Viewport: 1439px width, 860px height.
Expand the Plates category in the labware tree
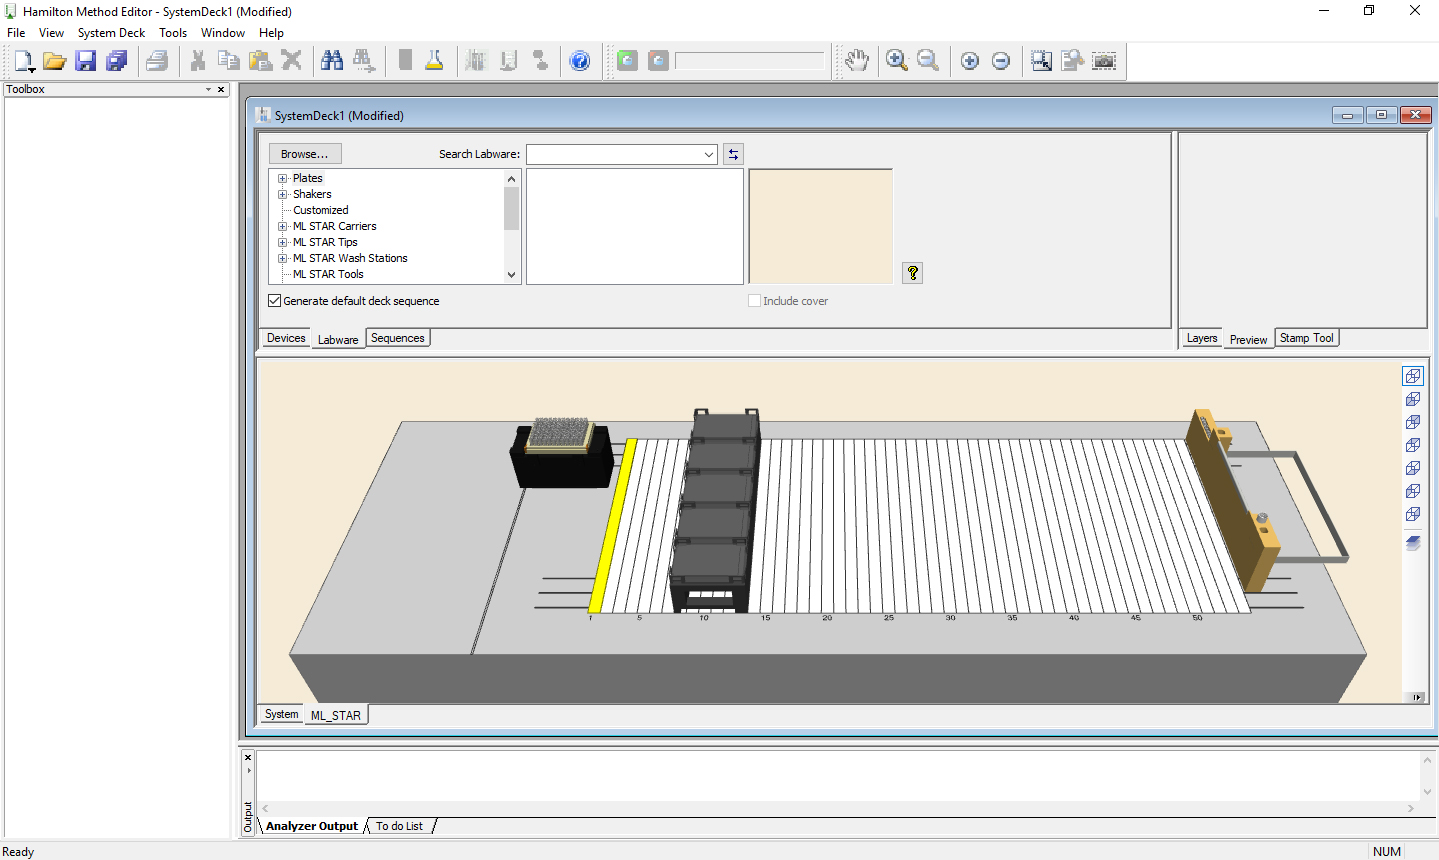282,177
